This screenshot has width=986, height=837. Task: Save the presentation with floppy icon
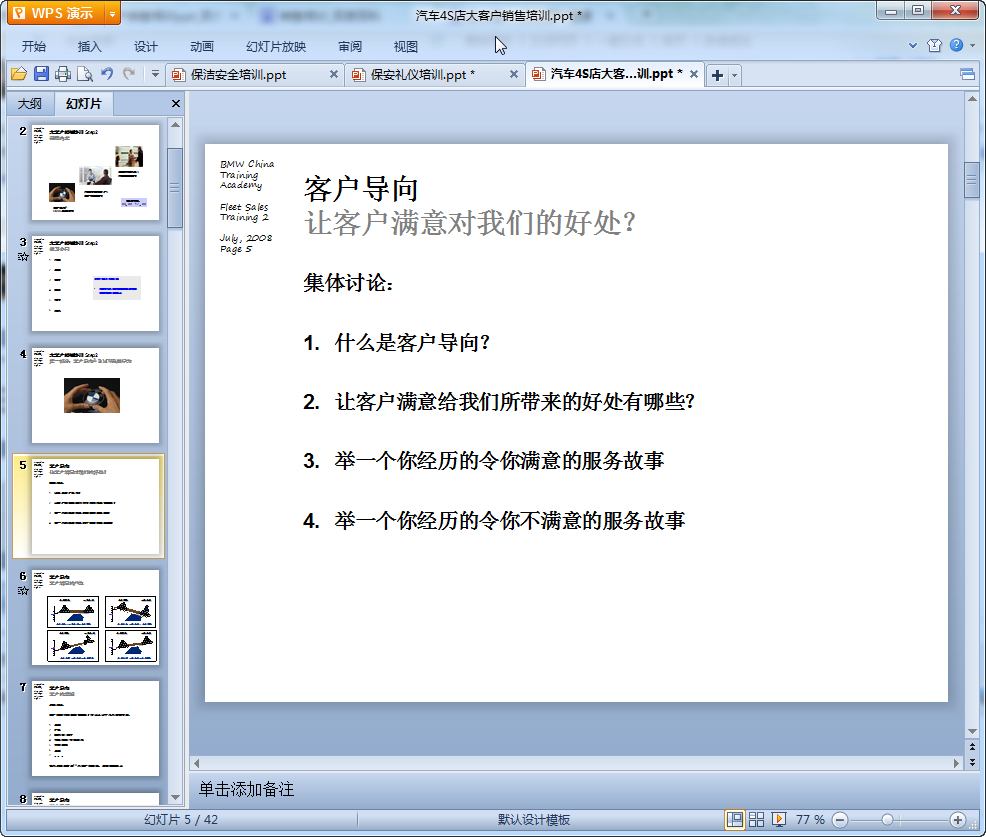pyautogui.click(x=42, y=74)
